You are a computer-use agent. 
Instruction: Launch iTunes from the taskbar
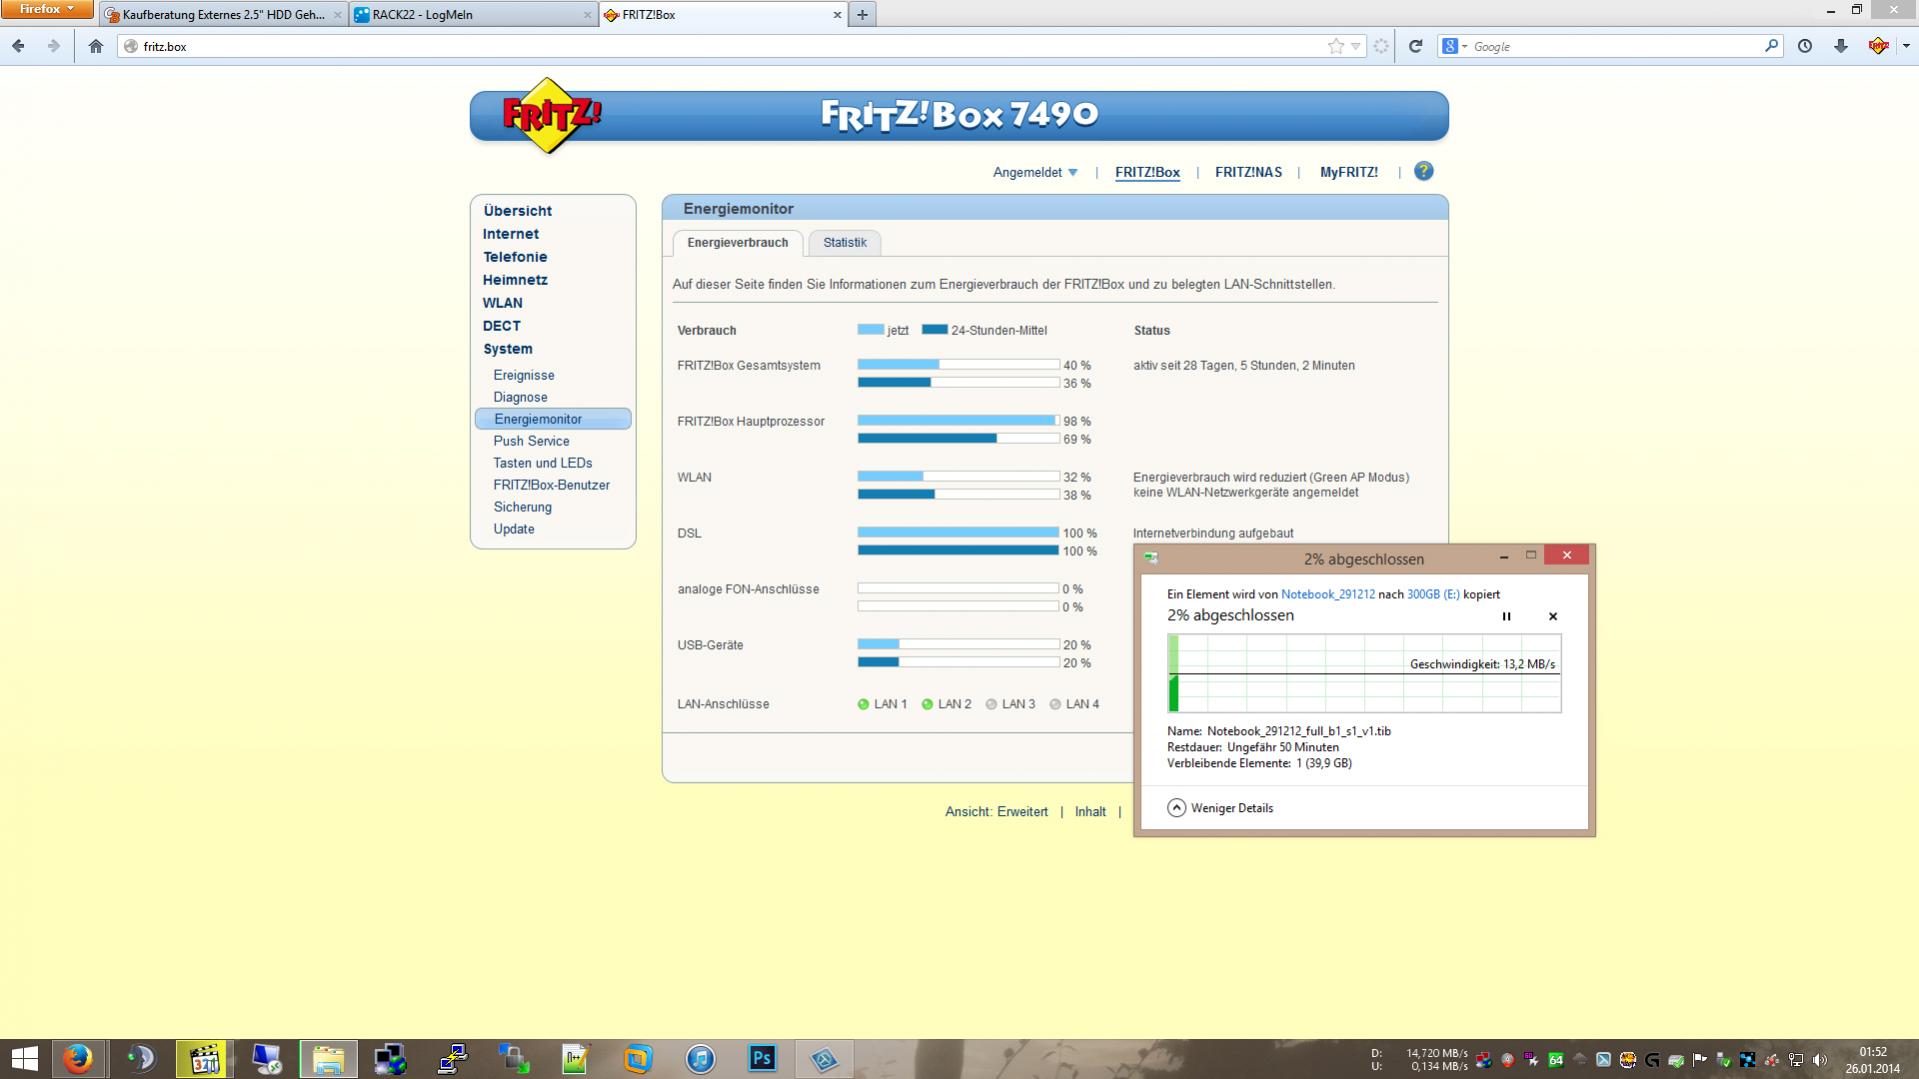click(700, 1058)
